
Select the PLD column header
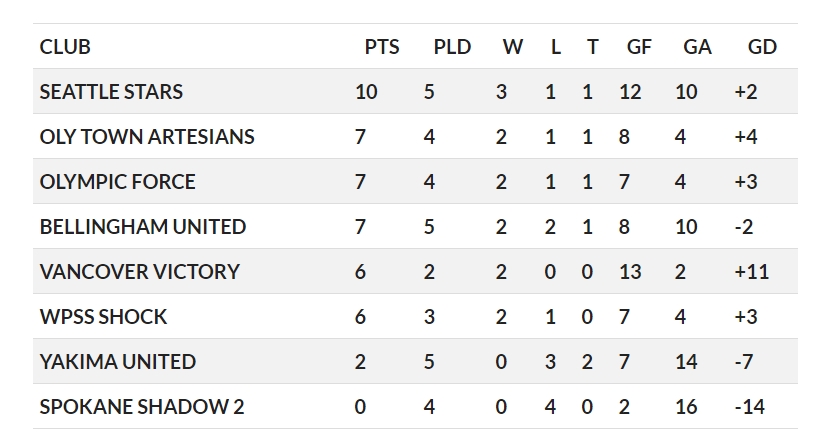click(x=452, y=47)
